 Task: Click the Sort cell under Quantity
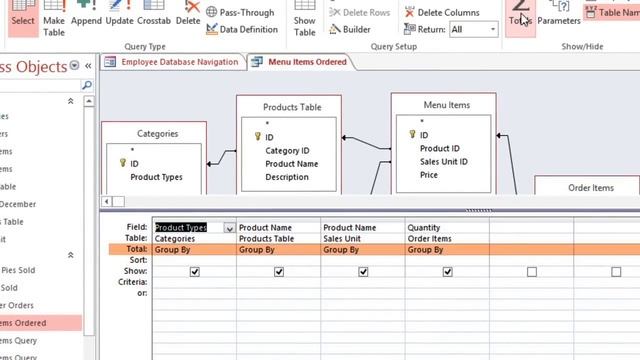(x=447, y=260)
